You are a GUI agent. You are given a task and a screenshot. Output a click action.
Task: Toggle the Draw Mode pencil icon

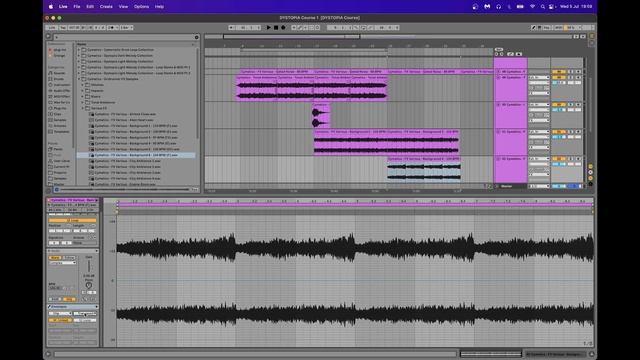pos(533,28)
